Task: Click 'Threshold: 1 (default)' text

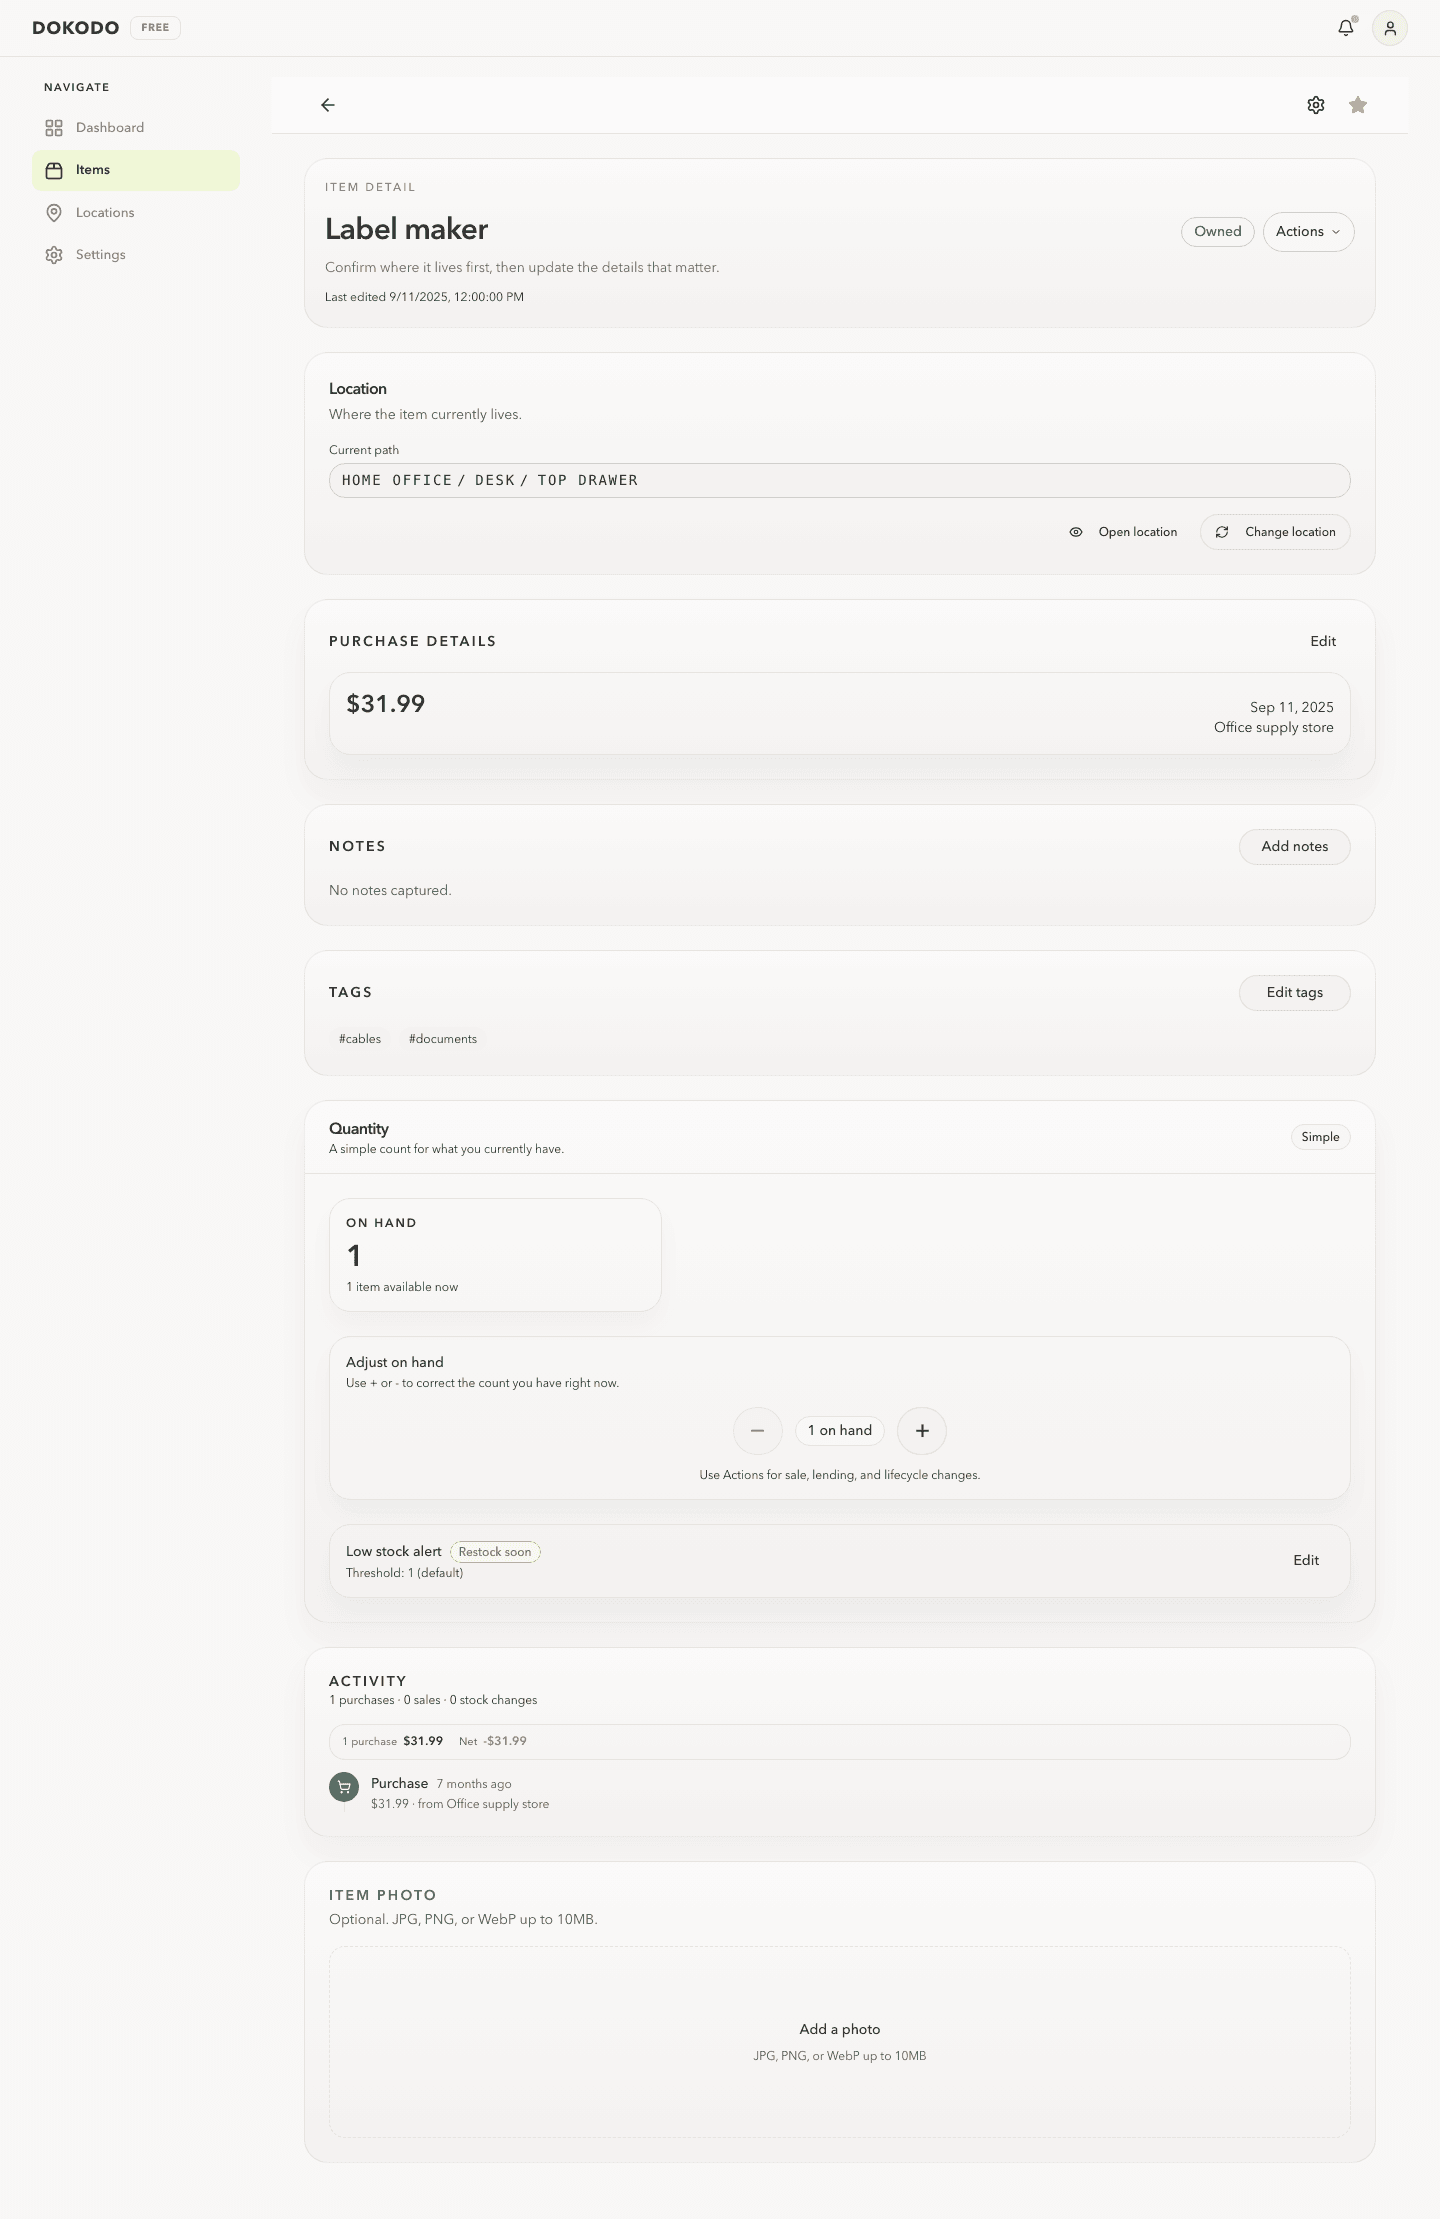Action: (404, 1574)
